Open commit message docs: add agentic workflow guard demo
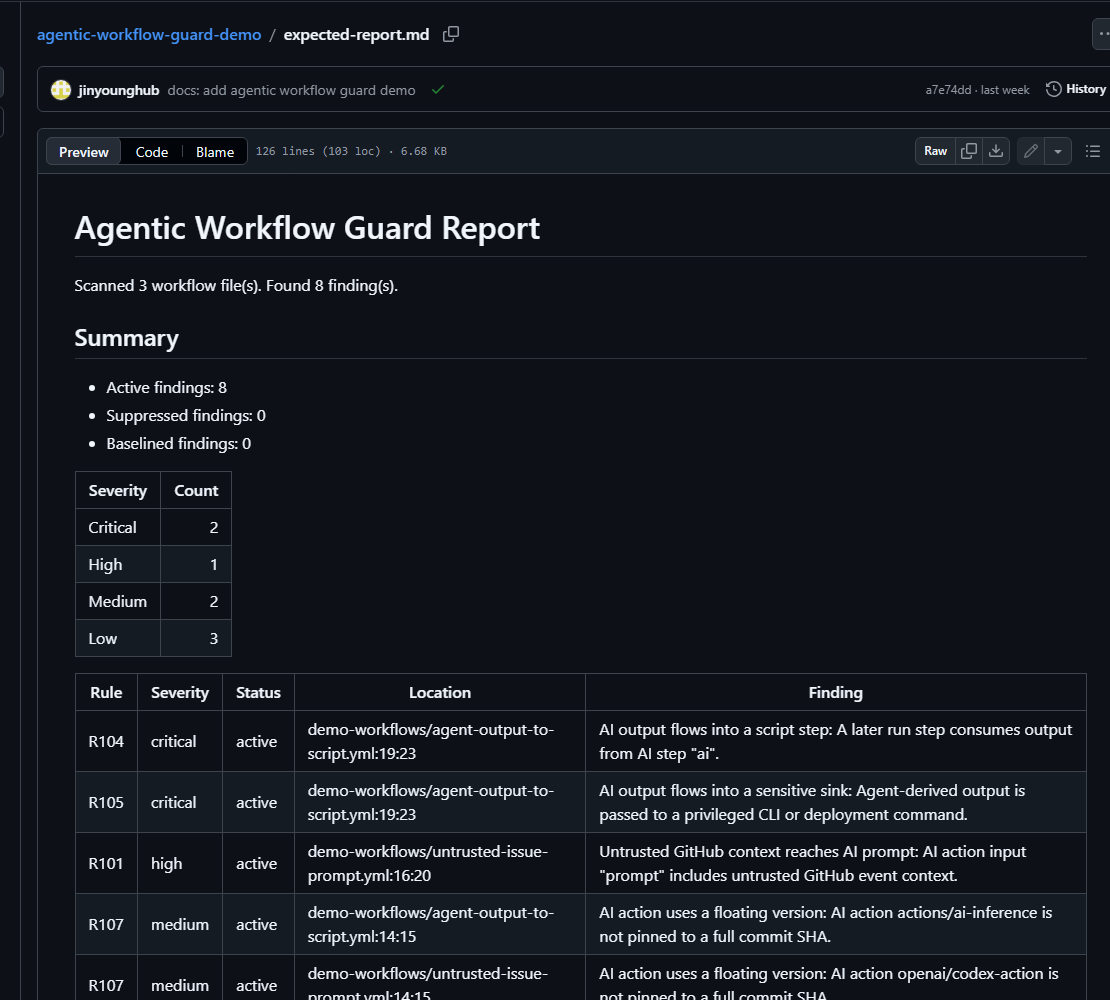The width and height of the screenshot is (1110, 1000). pyautogui.click(x=292, y=91)
